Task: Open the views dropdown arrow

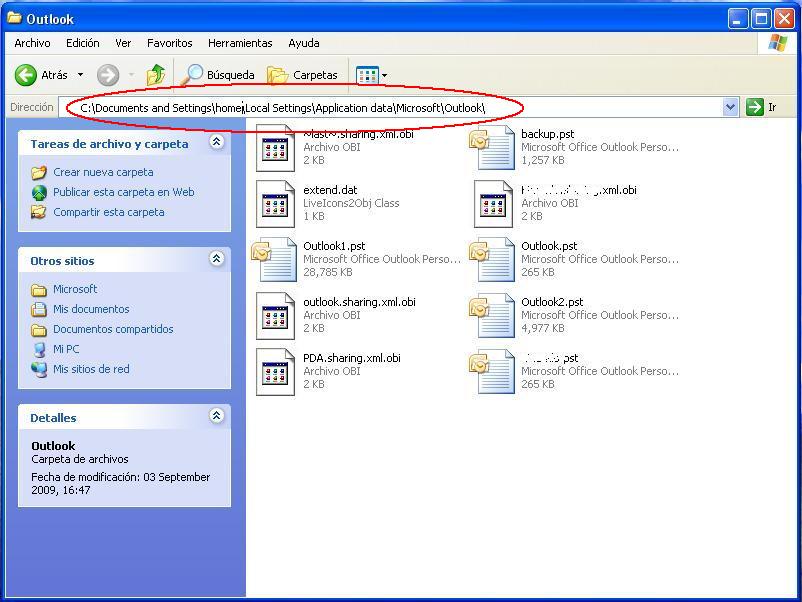Action: [x=383, y=74]
